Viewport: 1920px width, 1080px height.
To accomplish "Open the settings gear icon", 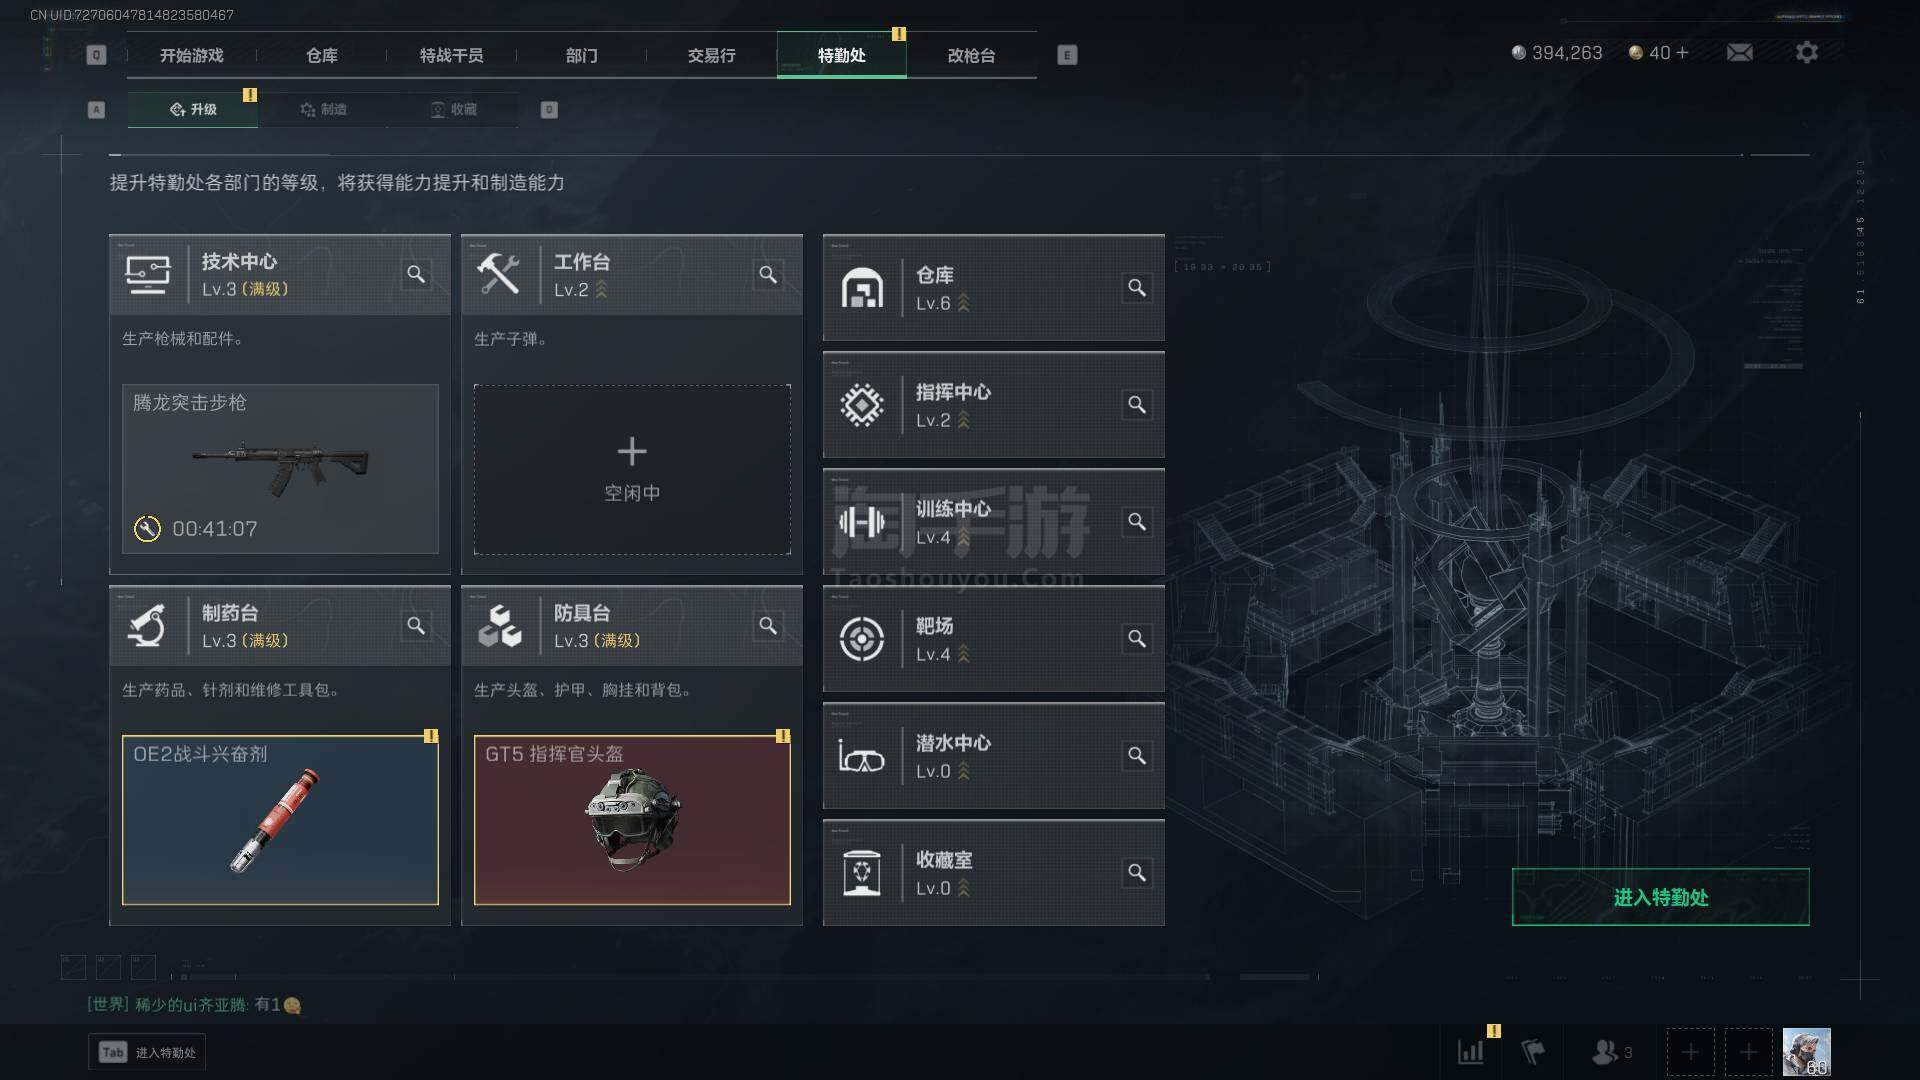I will (1806, 52).
